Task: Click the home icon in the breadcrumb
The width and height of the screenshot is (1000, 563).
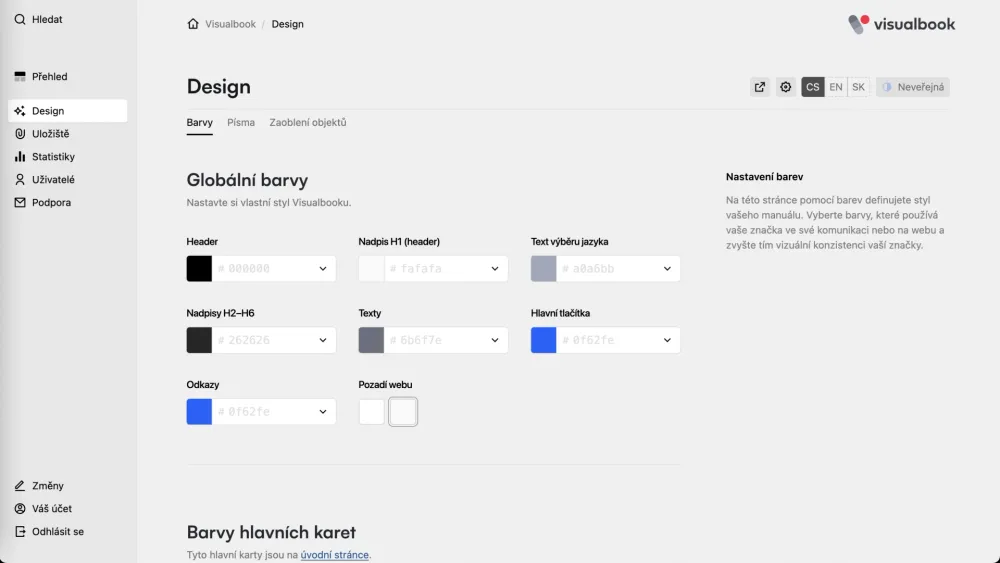Action: [x=193, y=24]
